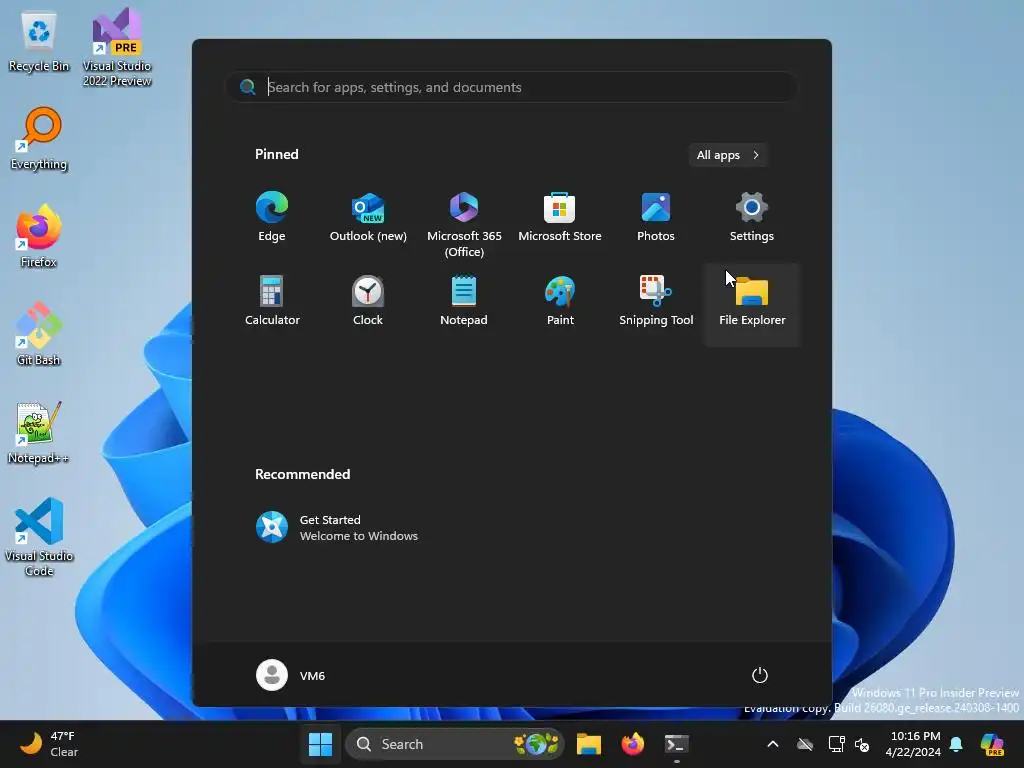Select Visual Studio 2022 Preview desktop shortcut
1024x768 pixels.
pos(117,47)
